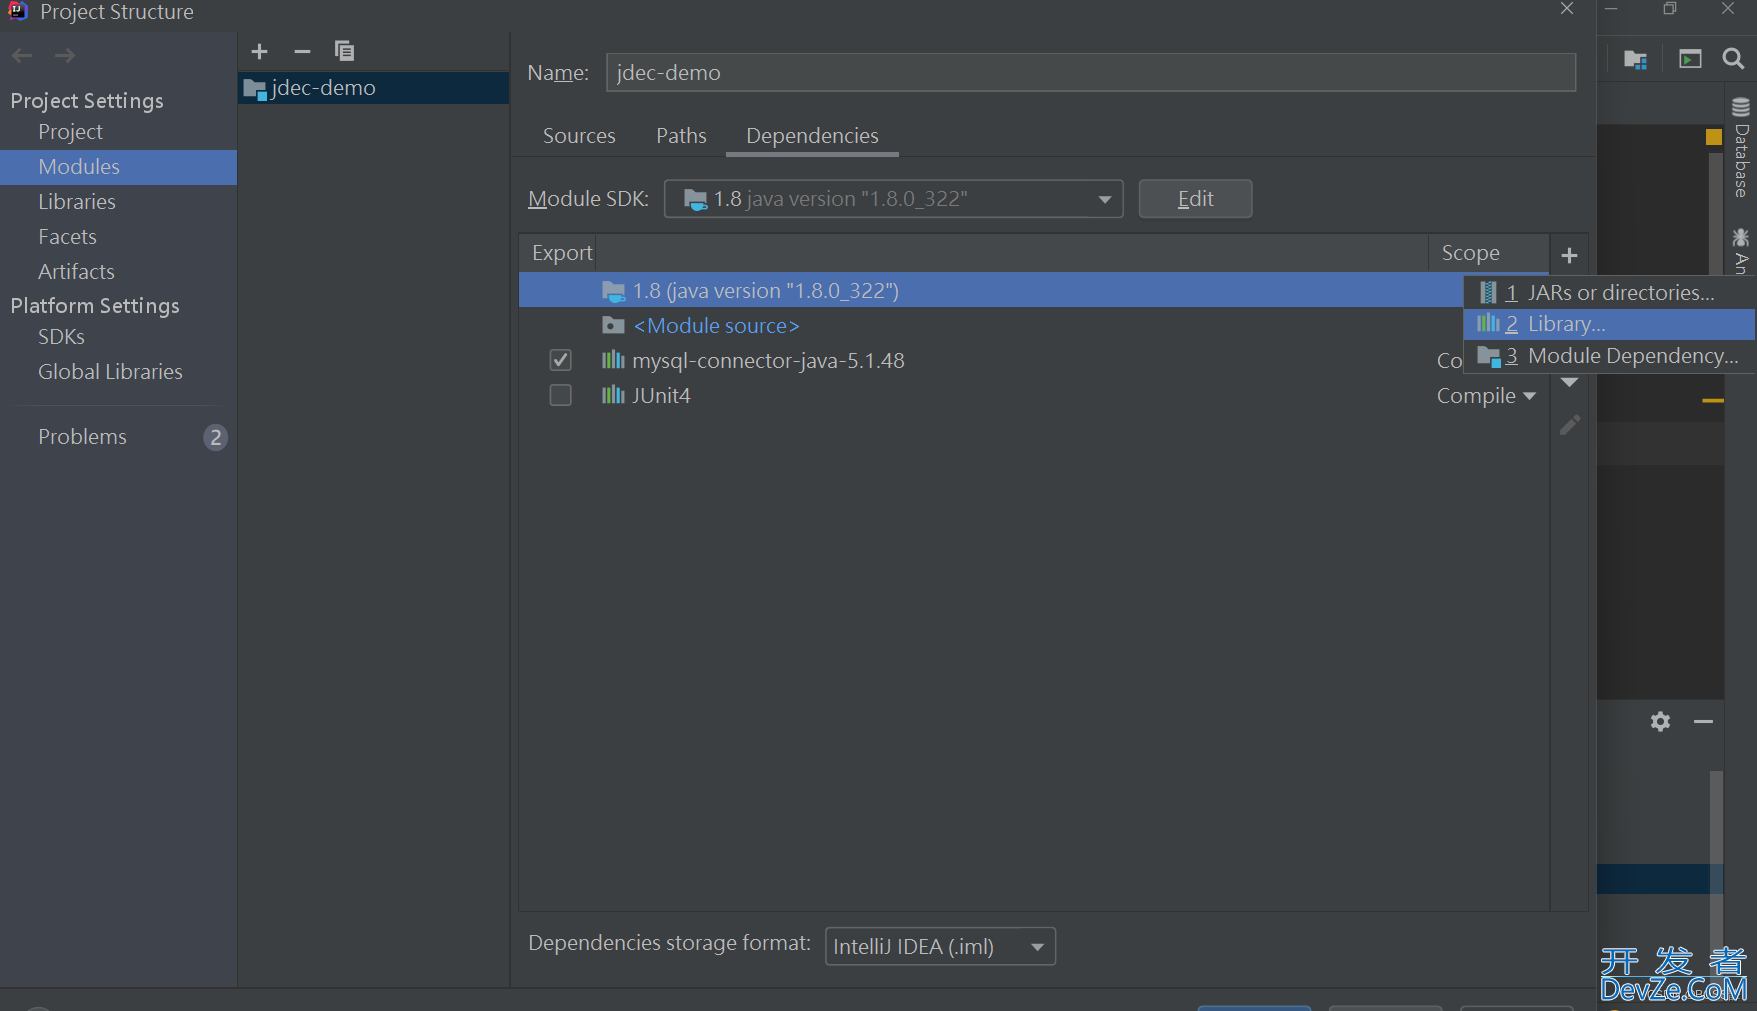
Task: Uncheck export for mysql-connector-java-5.1.48
Action: click(x=561, y=360)
